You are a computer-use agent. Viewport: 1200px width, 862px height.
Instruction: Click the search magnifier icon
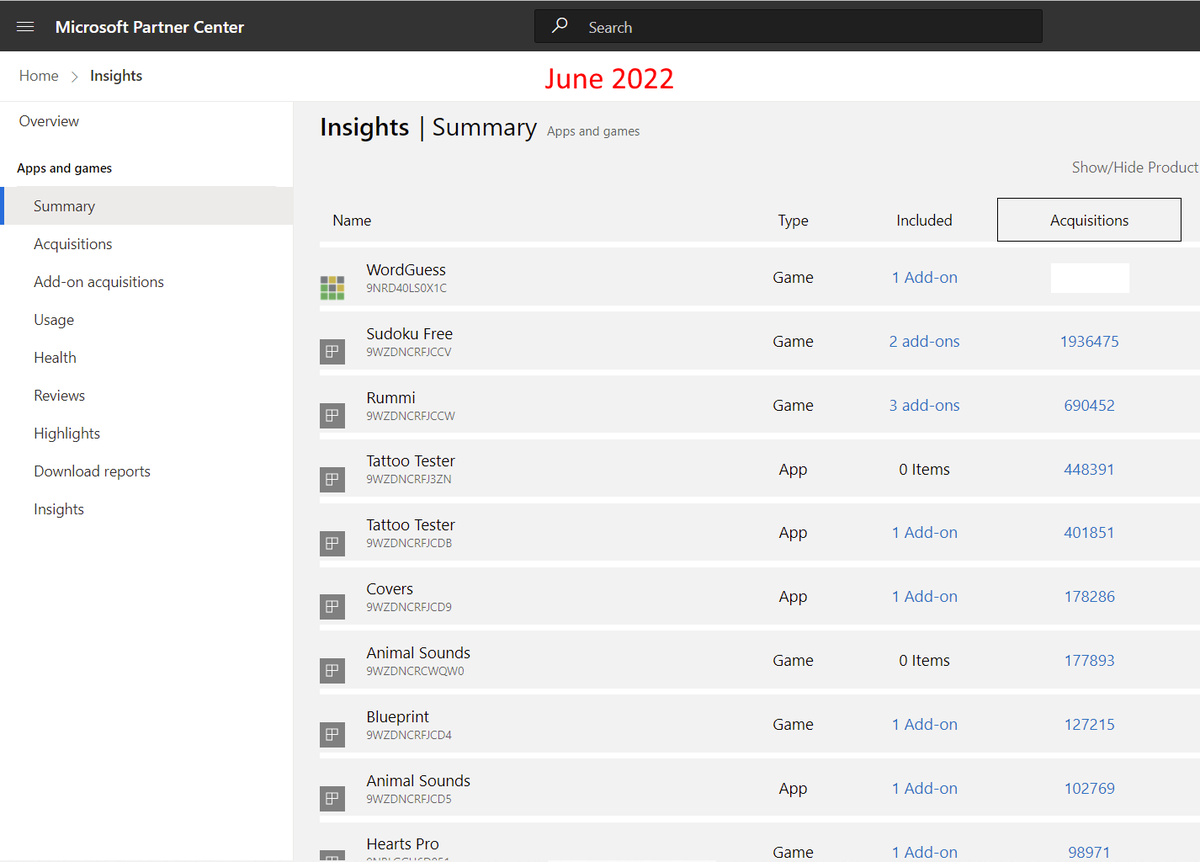[561, 26]
